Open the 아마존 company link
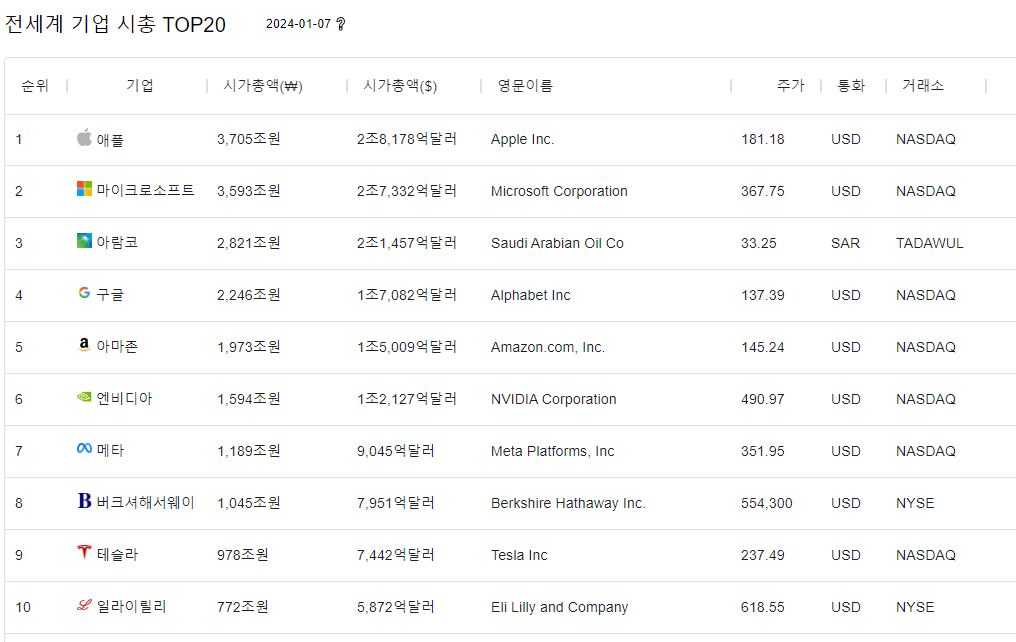This screenshot has width=1016, height=642. 117,346
